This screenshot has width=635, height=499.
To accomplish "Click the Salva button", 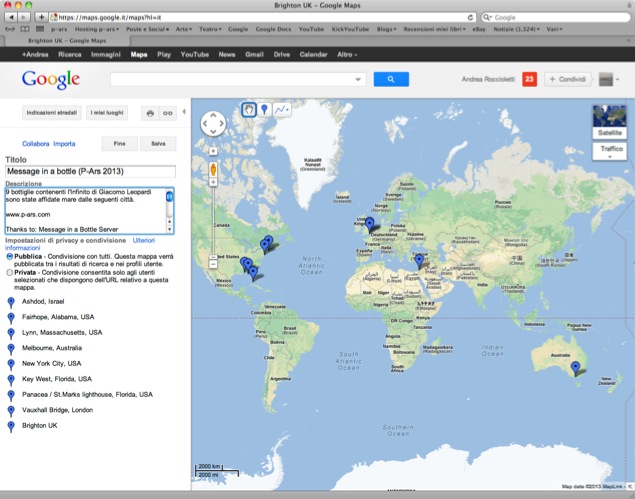I will pos(158,144).
